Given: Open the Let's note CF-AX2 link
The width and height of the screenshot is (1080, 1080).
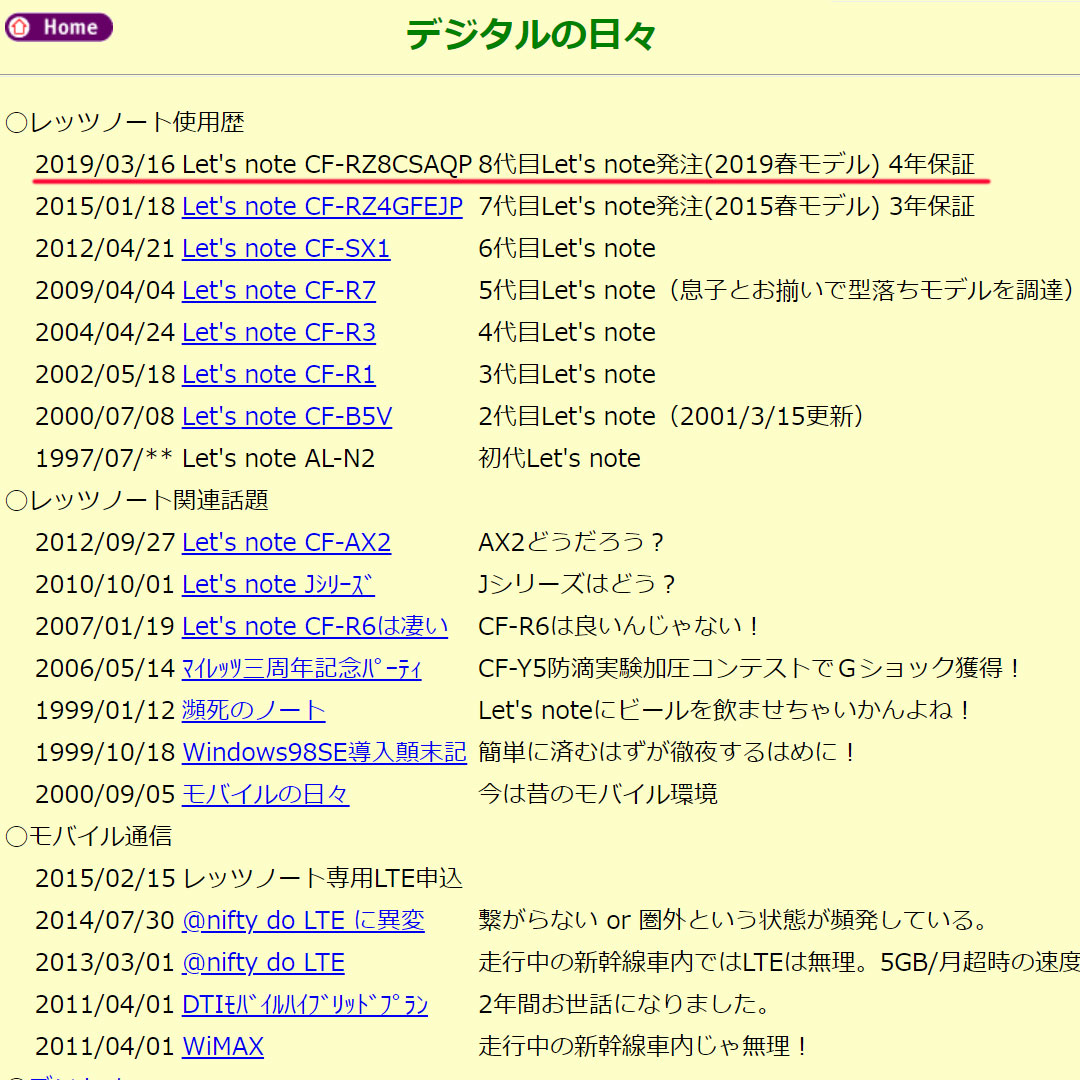Looking at the screenshot, I should 287,543.
